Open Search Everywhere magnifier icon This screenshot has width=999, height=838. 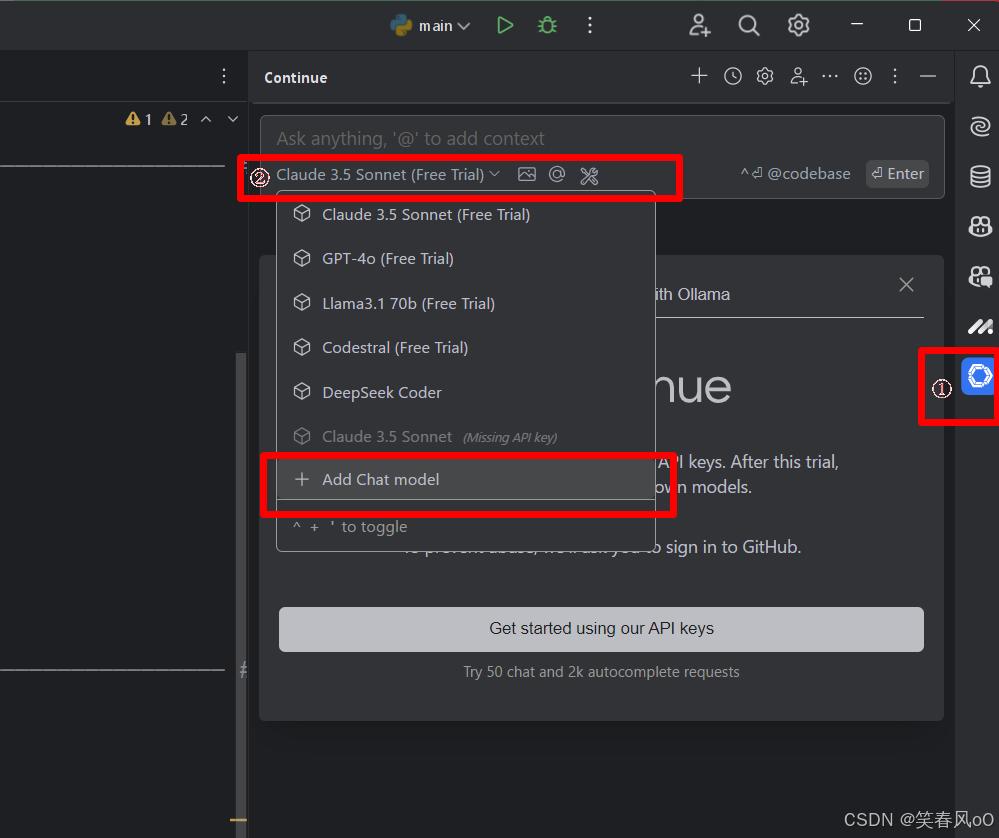[x=749, y=25]
